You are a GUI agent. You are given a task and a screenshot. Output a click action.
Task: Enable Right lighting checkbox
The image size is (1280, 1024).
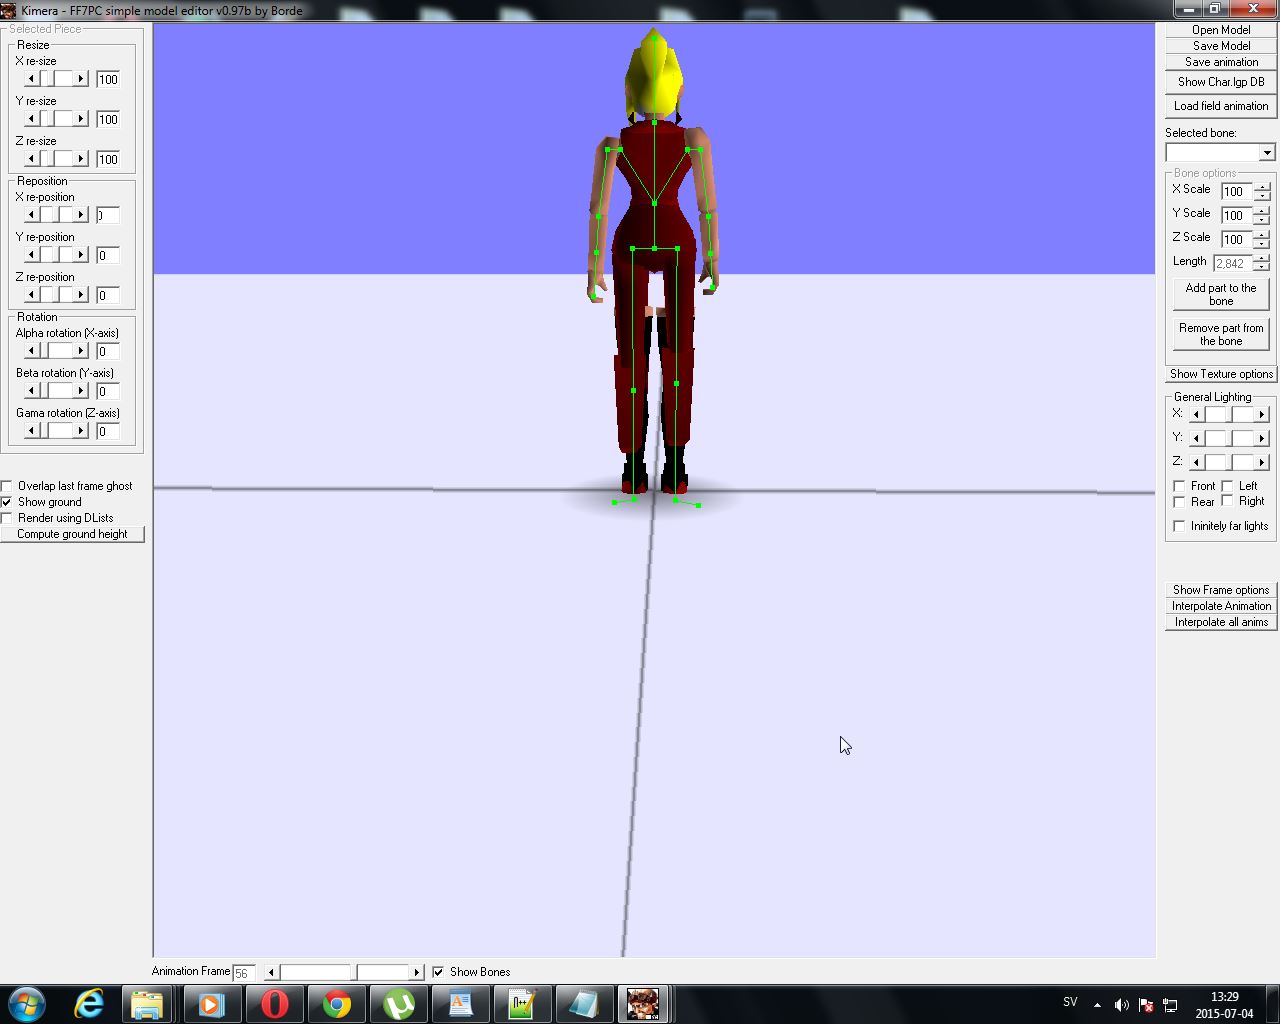(1227, 501)
